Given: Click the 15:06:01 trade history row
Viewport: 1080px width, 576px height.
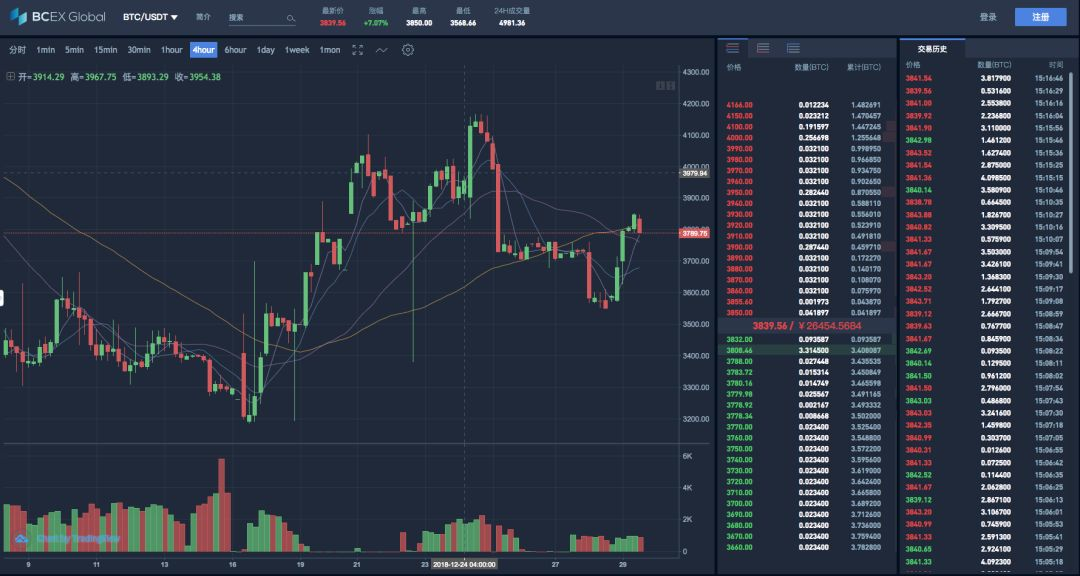Looking at the screenshot, I should coord(984,512).
